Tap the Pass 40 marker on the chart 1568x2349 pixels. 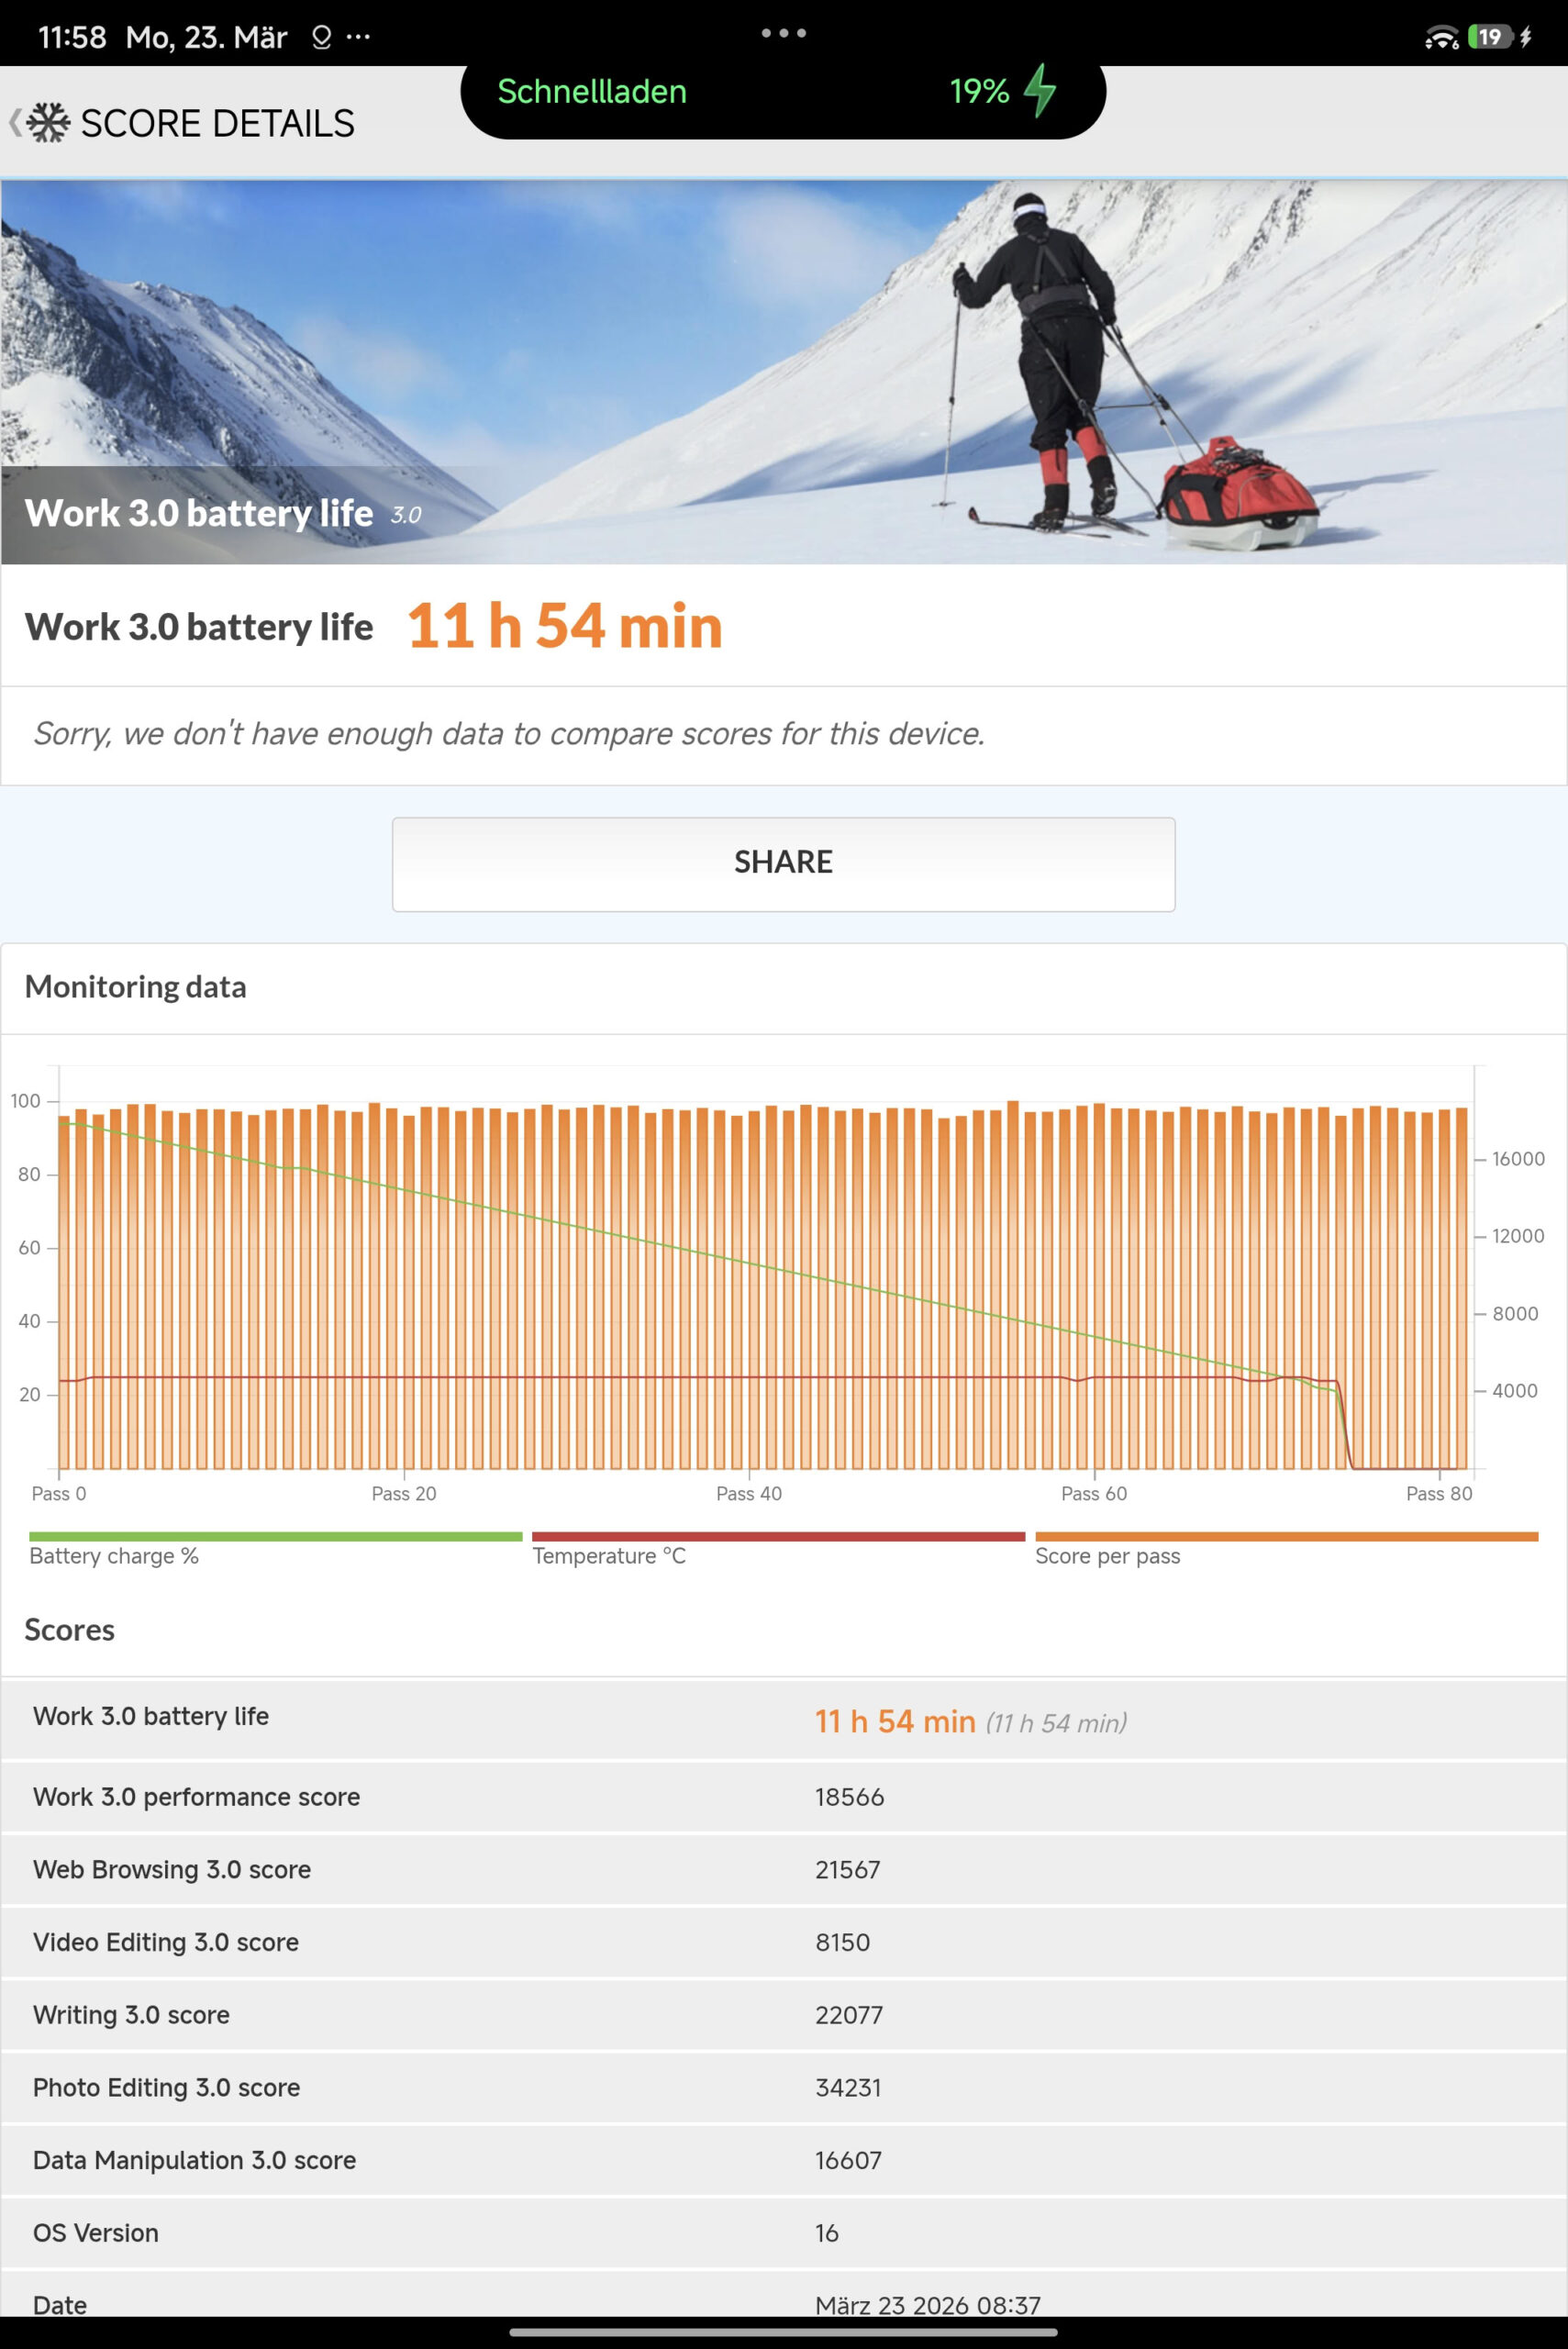click(749, 1492)
